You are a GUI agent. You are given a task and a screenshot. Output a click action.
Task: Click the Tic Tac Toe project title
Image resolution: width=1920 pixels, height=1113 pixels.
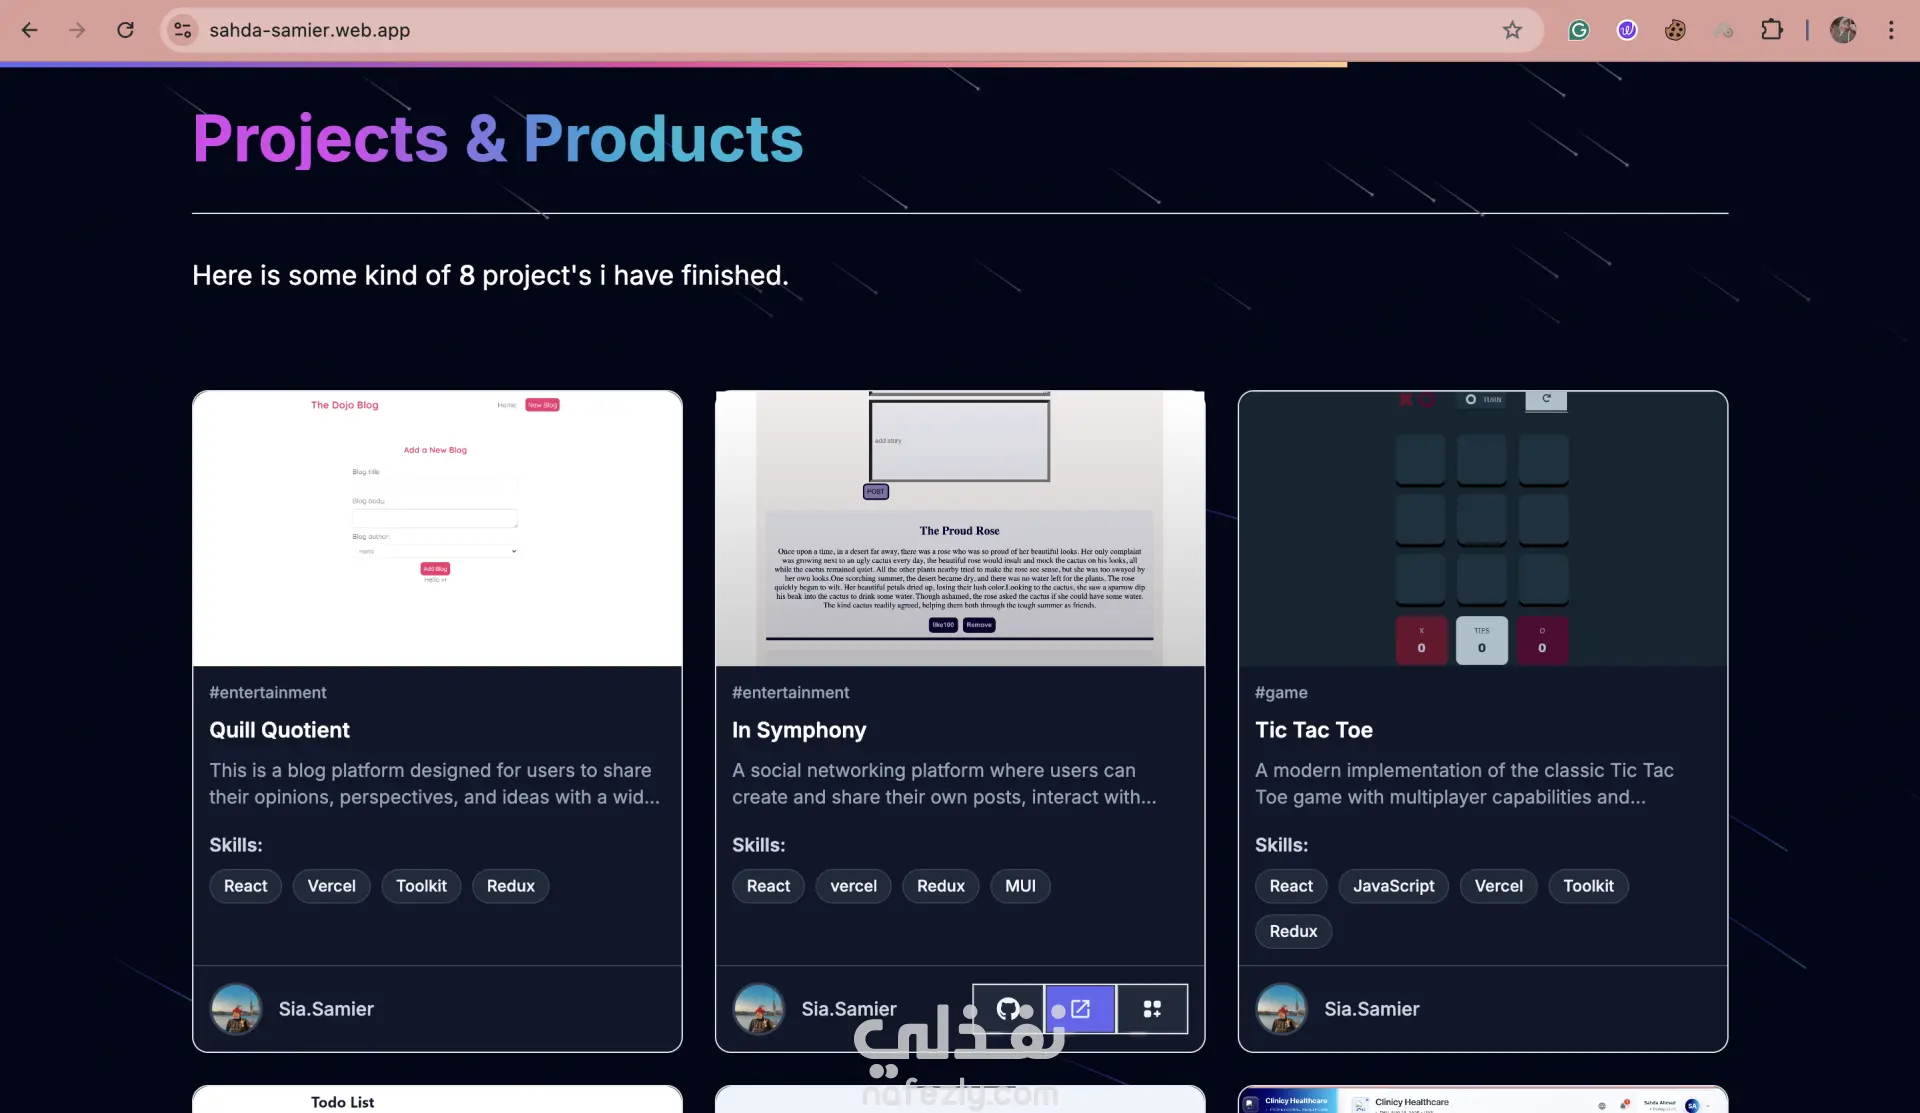click(1313, 730)
